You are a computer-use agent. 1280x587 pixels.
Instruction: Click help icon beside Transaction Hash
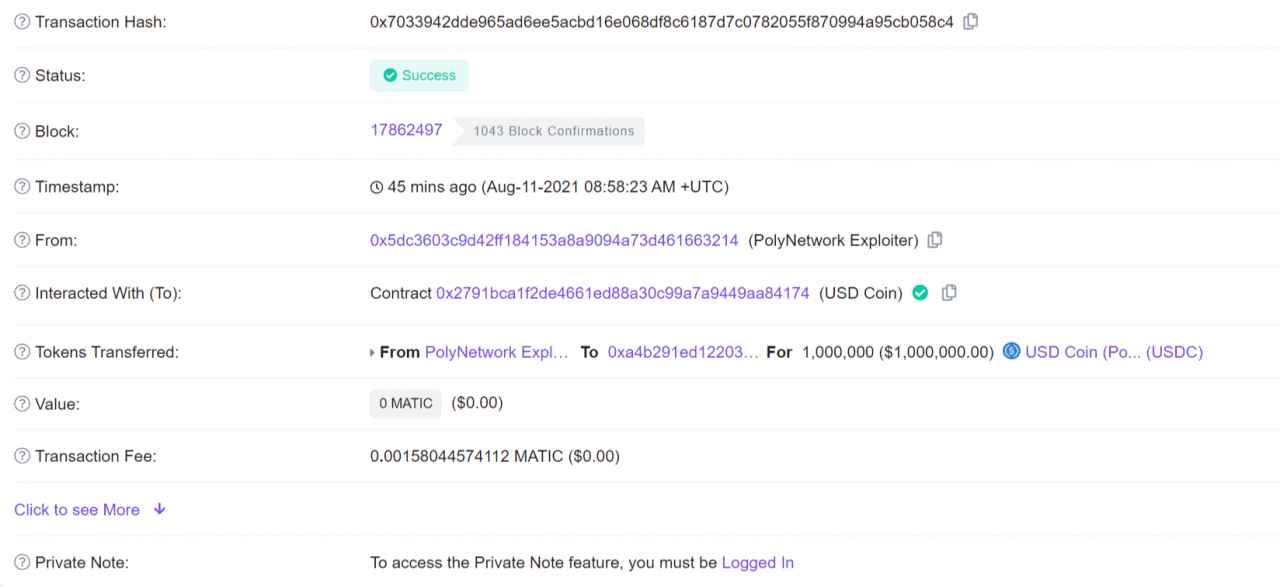point(22,22)
